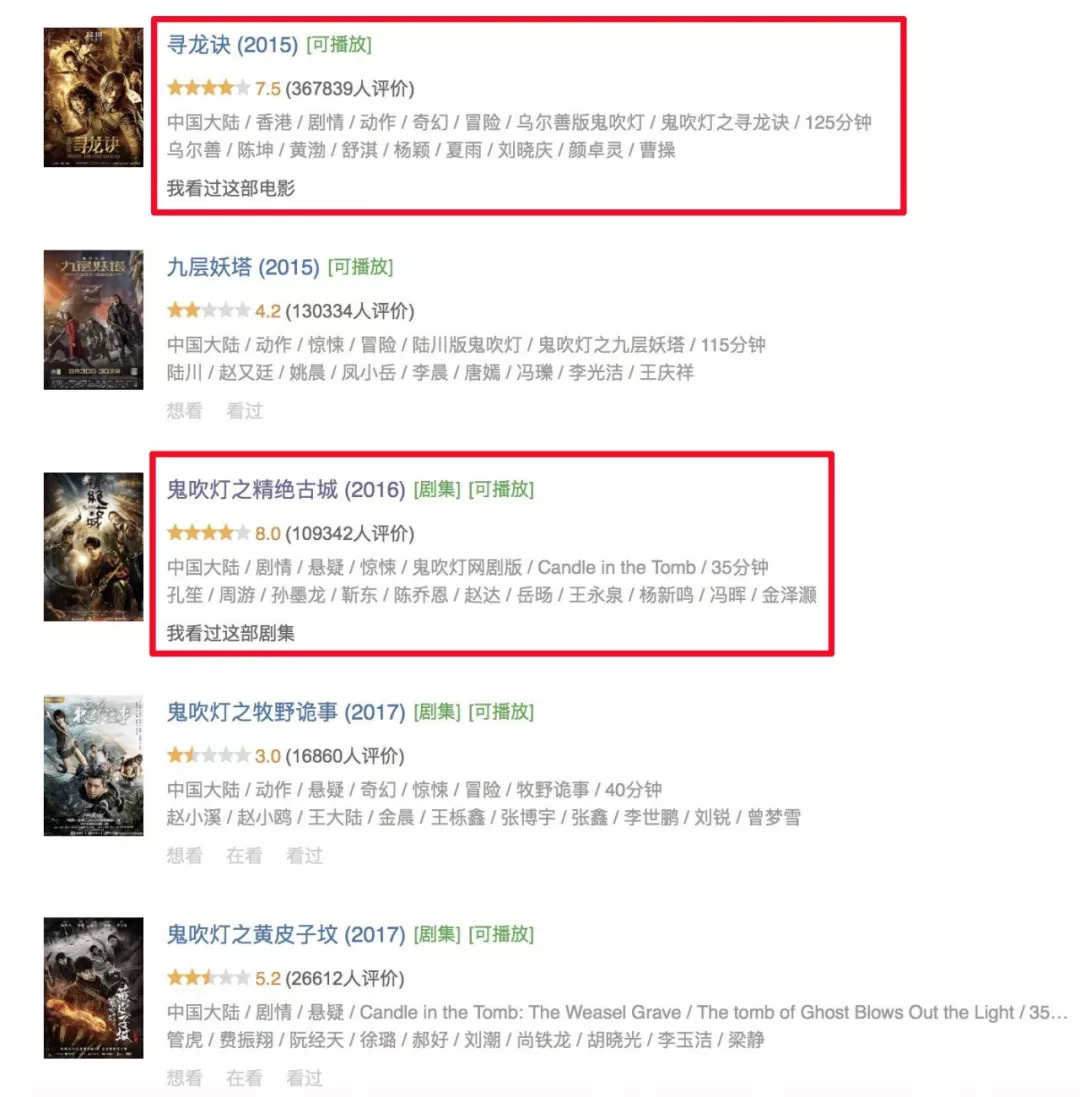Mark 鬼吹灯之牧野诡事 as 在看

(245, 856)
